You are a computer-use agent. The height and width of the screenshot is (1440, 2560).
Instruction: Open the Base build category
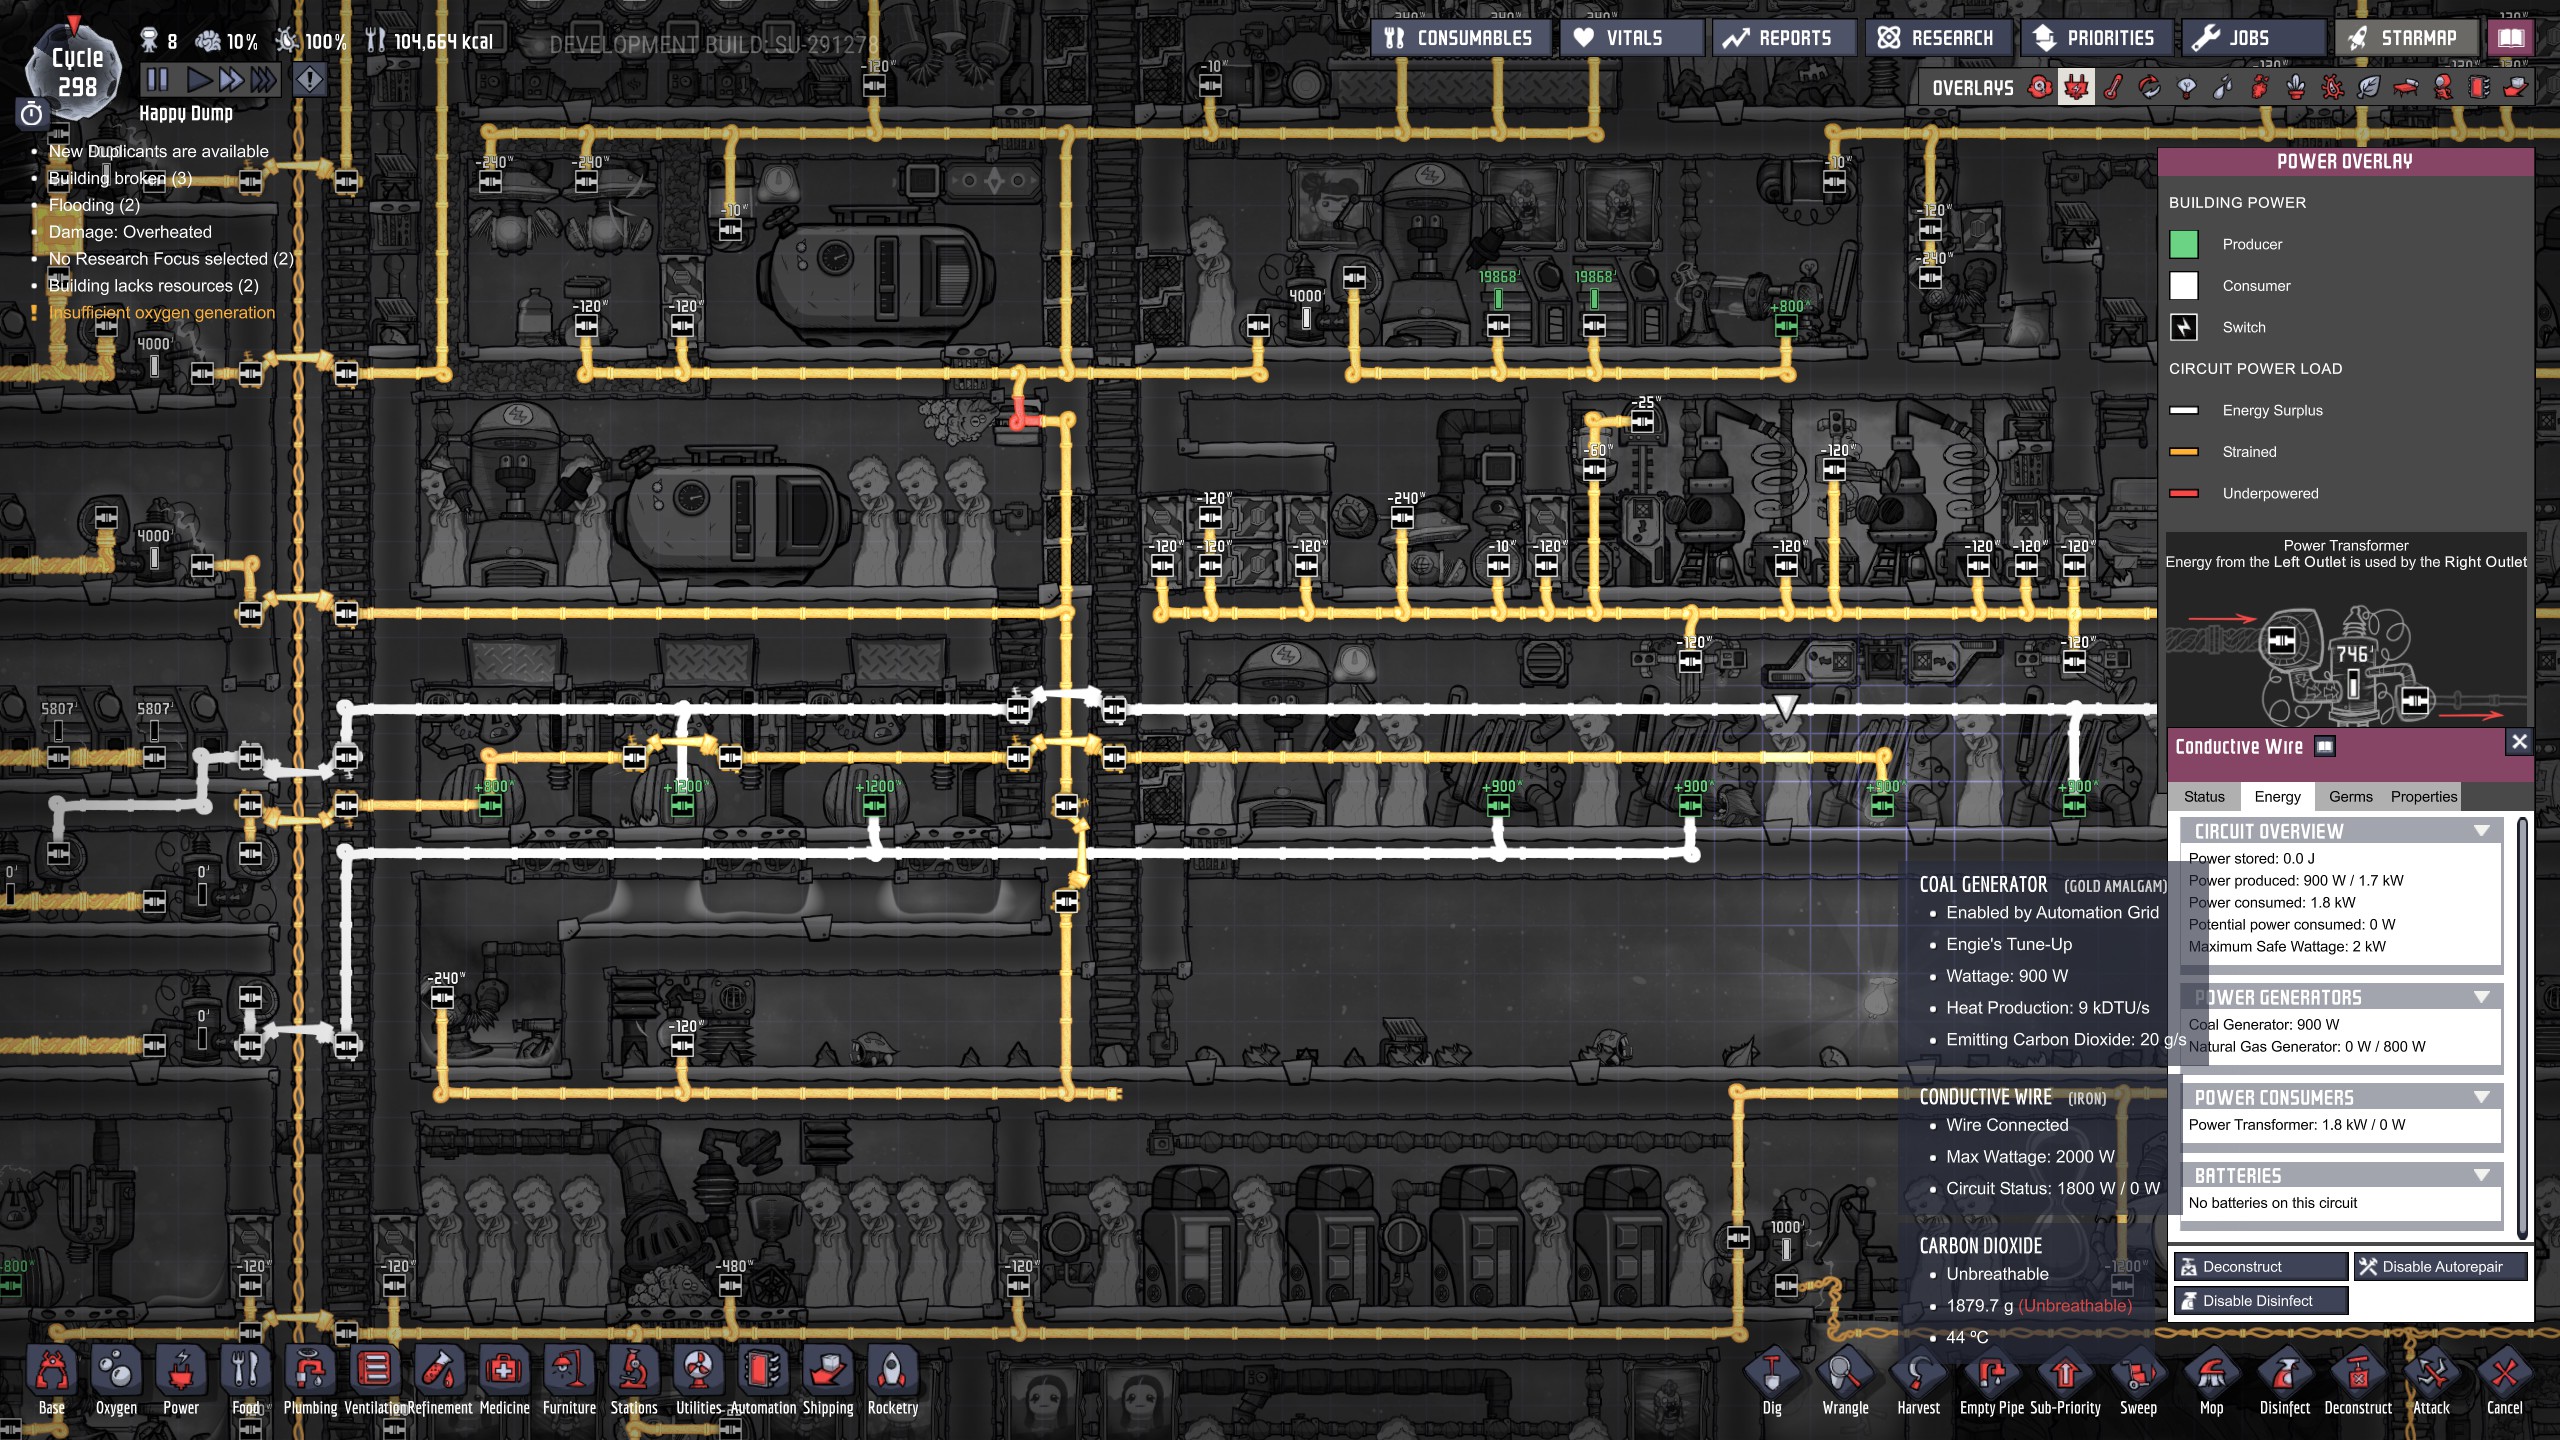(52, 1382)
